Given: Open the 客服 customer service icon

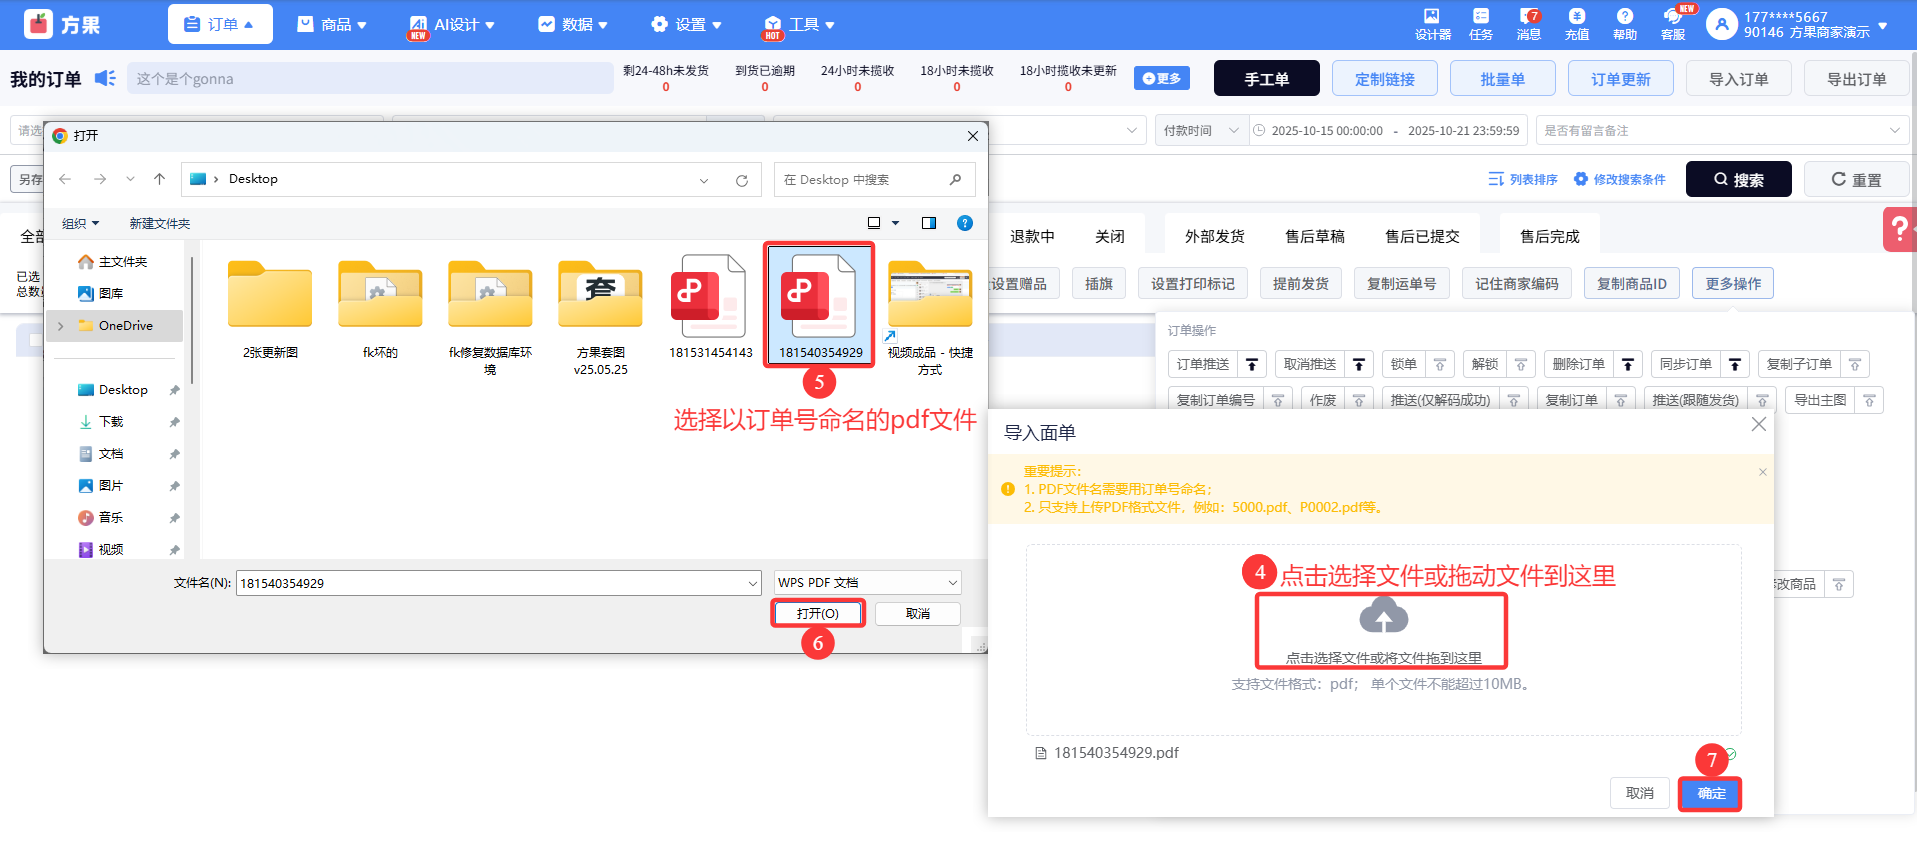Looking at the screenshot, I should pos(1673,17).
